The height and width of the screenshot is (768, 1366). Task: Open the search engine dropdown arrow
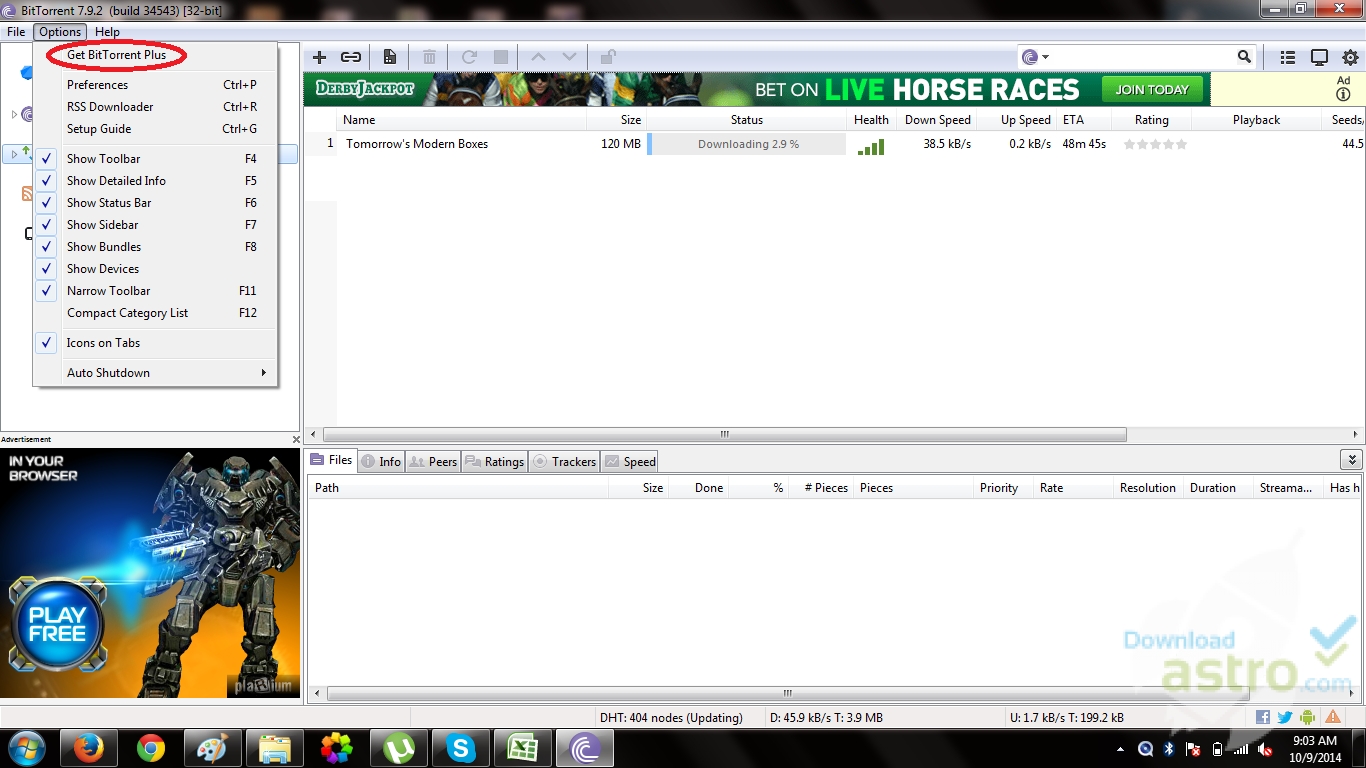click(x=1046, y=58)
